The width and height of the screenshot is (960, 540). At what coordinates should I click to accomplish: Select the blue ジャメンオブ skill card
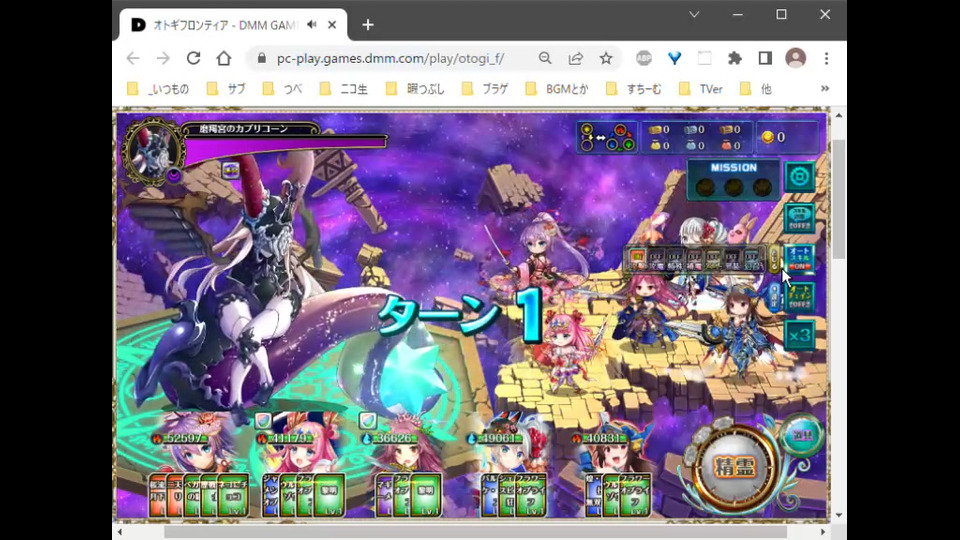[271, 495]
